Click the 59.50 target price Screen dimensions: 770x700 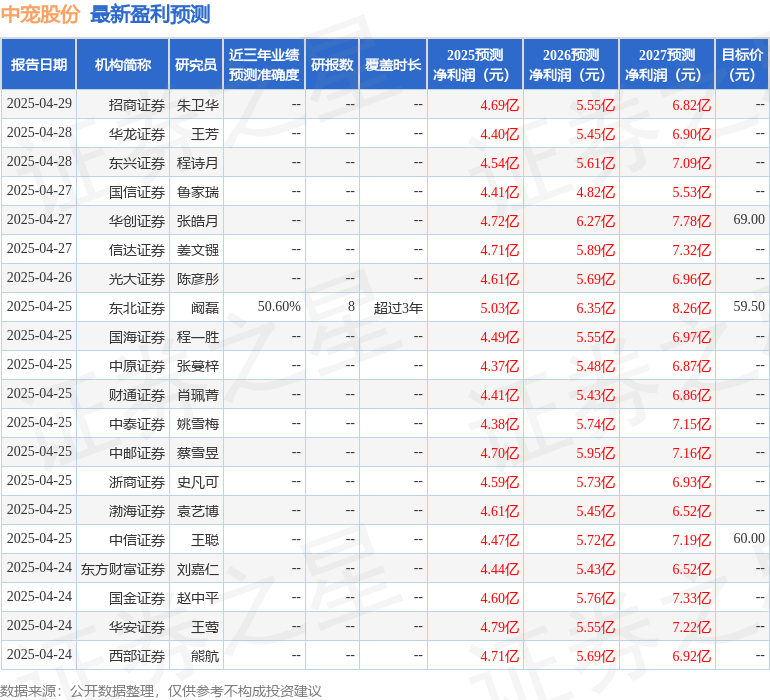(x=749, y=306)
